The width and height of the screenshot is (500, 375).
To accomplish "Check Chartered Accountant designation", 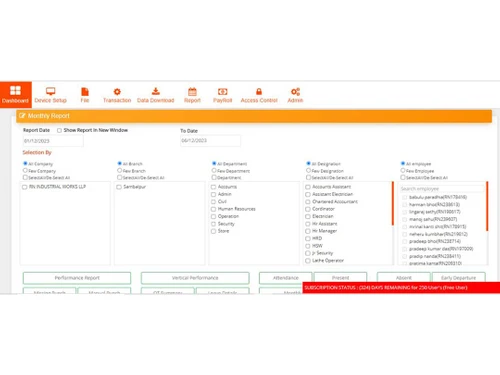I will tap(308, 202).
